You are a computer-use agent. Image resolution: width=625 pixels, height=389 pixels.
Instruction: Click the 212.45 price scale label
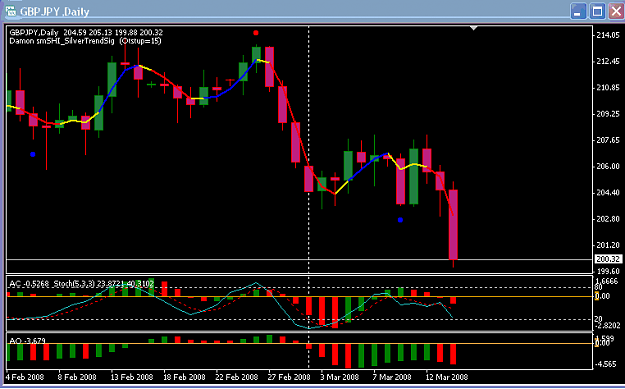coord(608,61)
